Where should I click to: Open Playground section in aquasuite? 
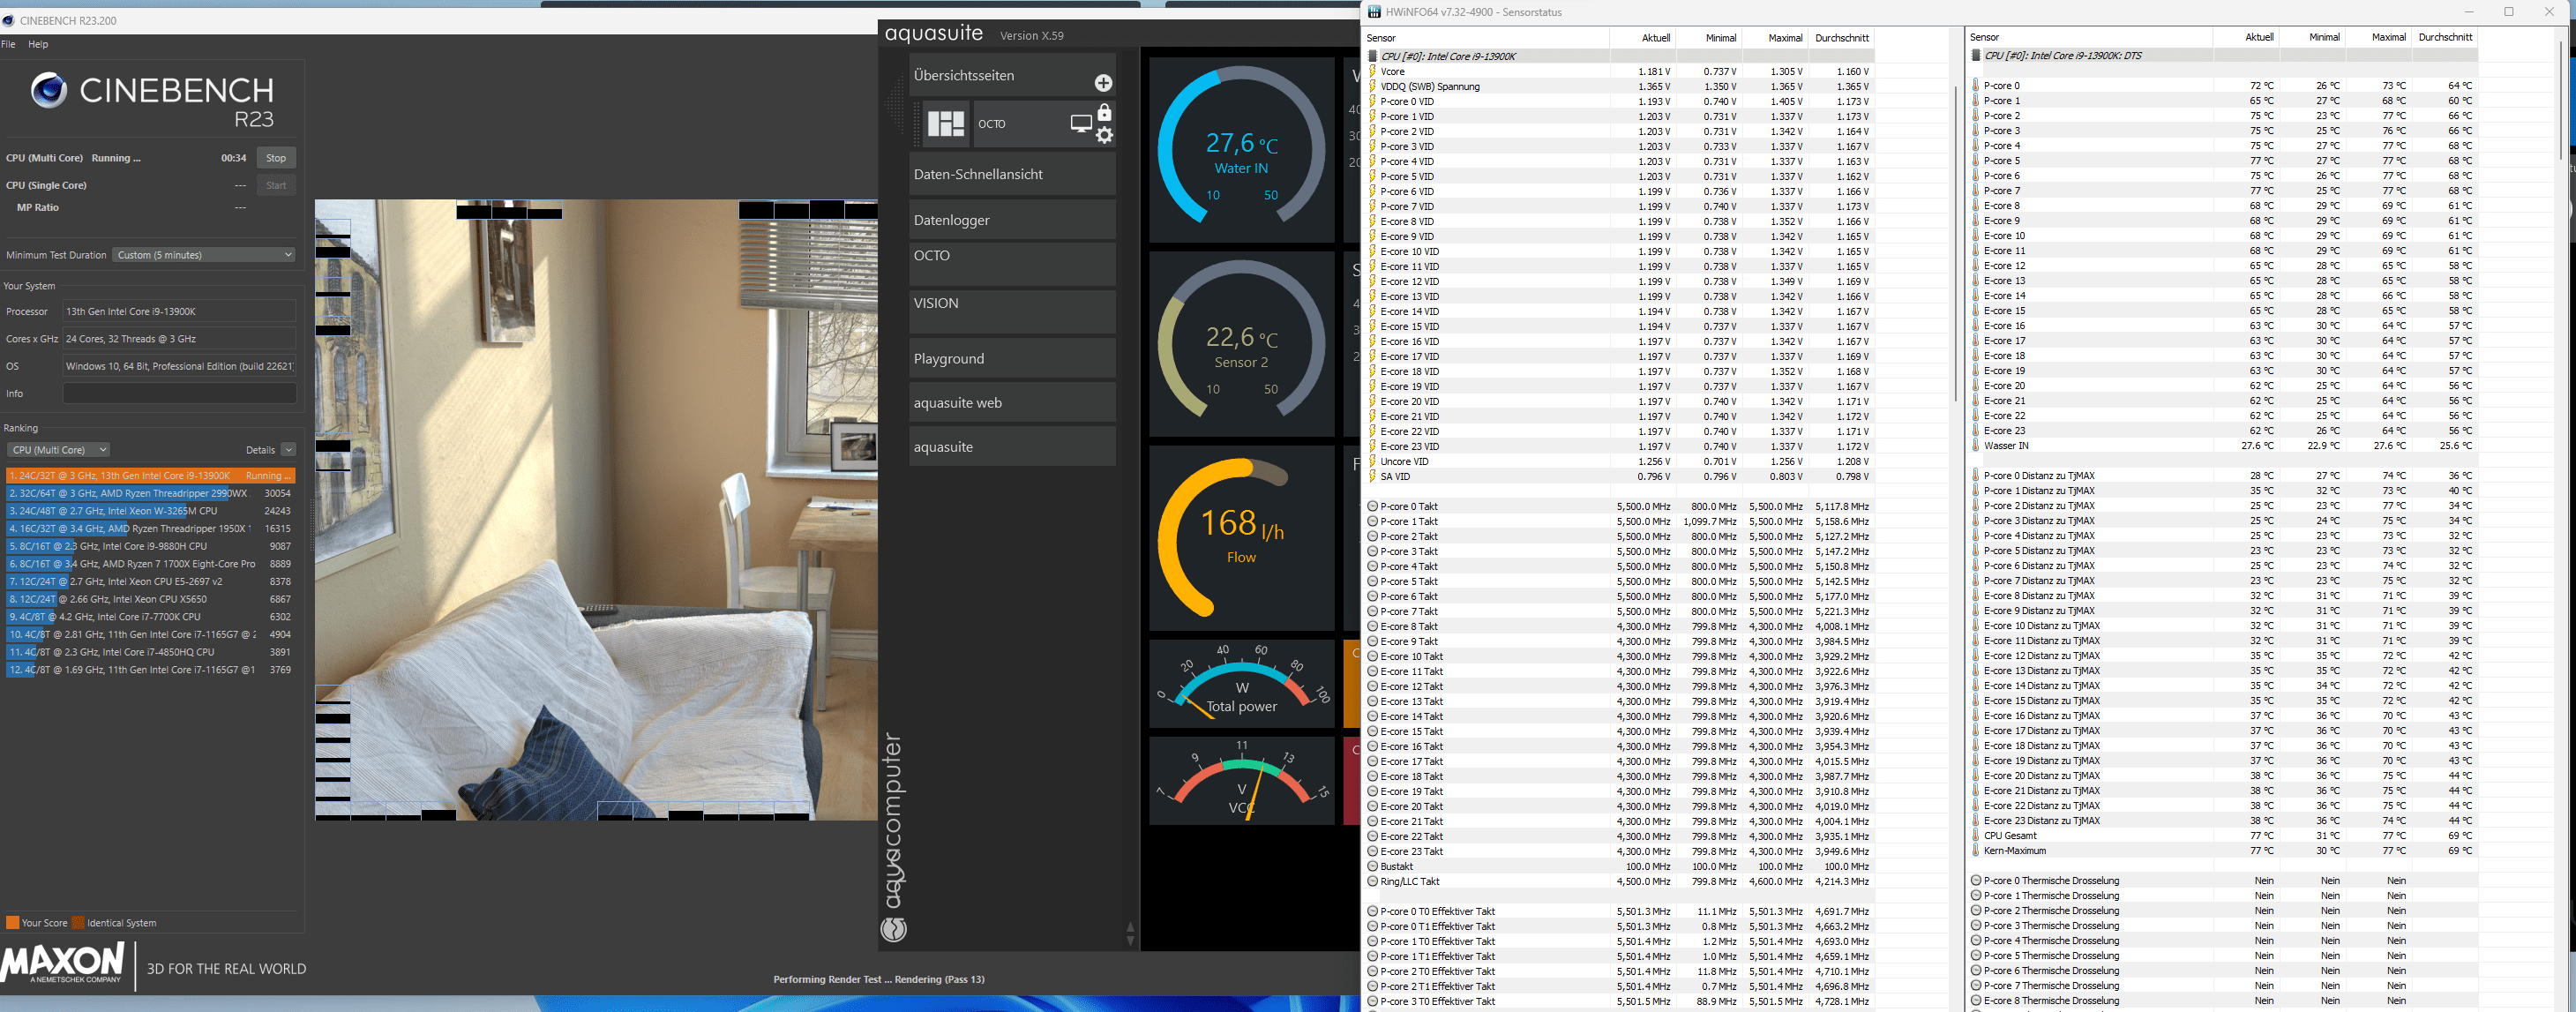pos(1012,358)
